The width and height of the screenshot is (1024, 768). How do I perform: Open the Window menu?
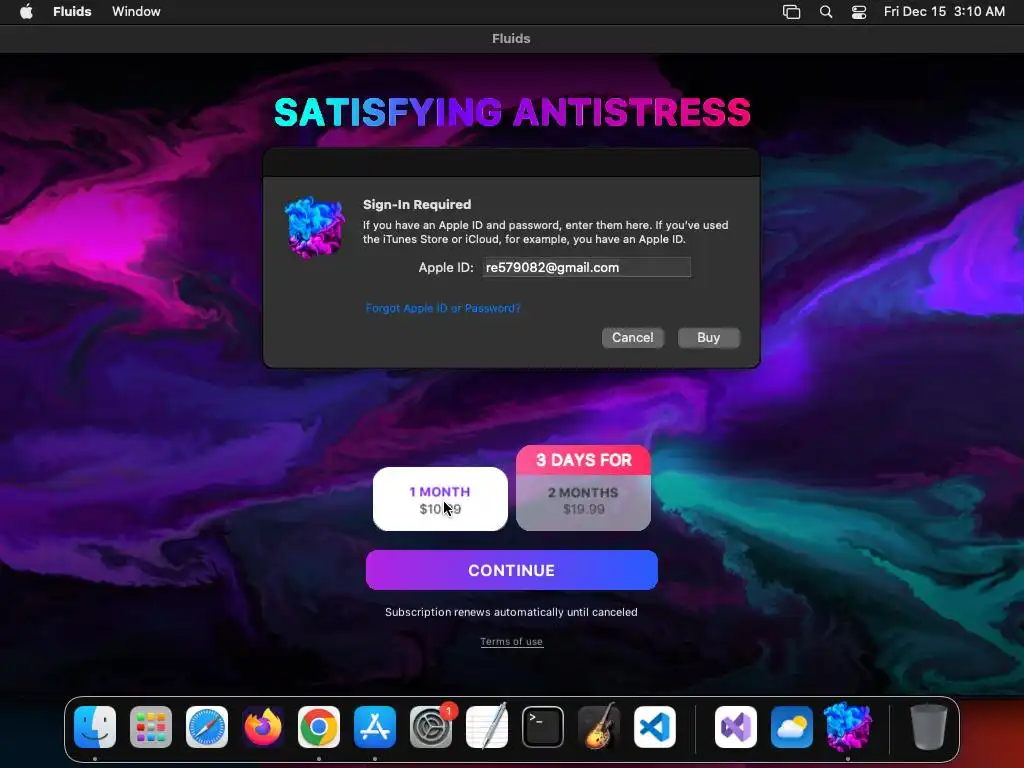tap(136, 12)
